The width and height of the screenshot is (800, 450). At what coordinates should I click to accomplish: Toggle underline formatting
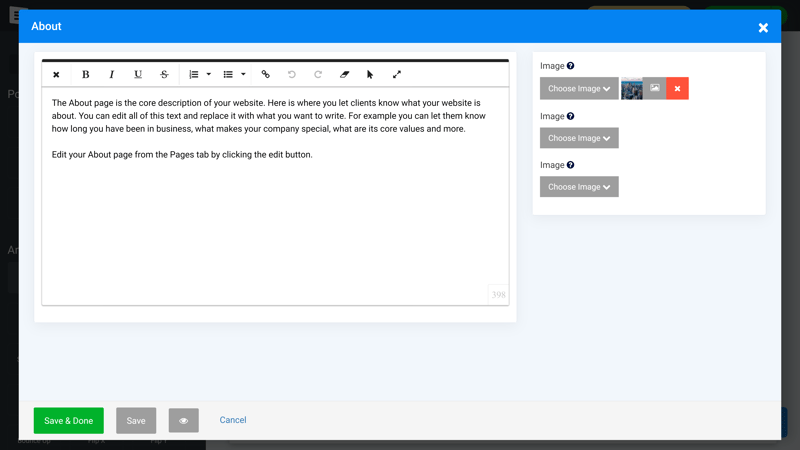coord(138,75)
